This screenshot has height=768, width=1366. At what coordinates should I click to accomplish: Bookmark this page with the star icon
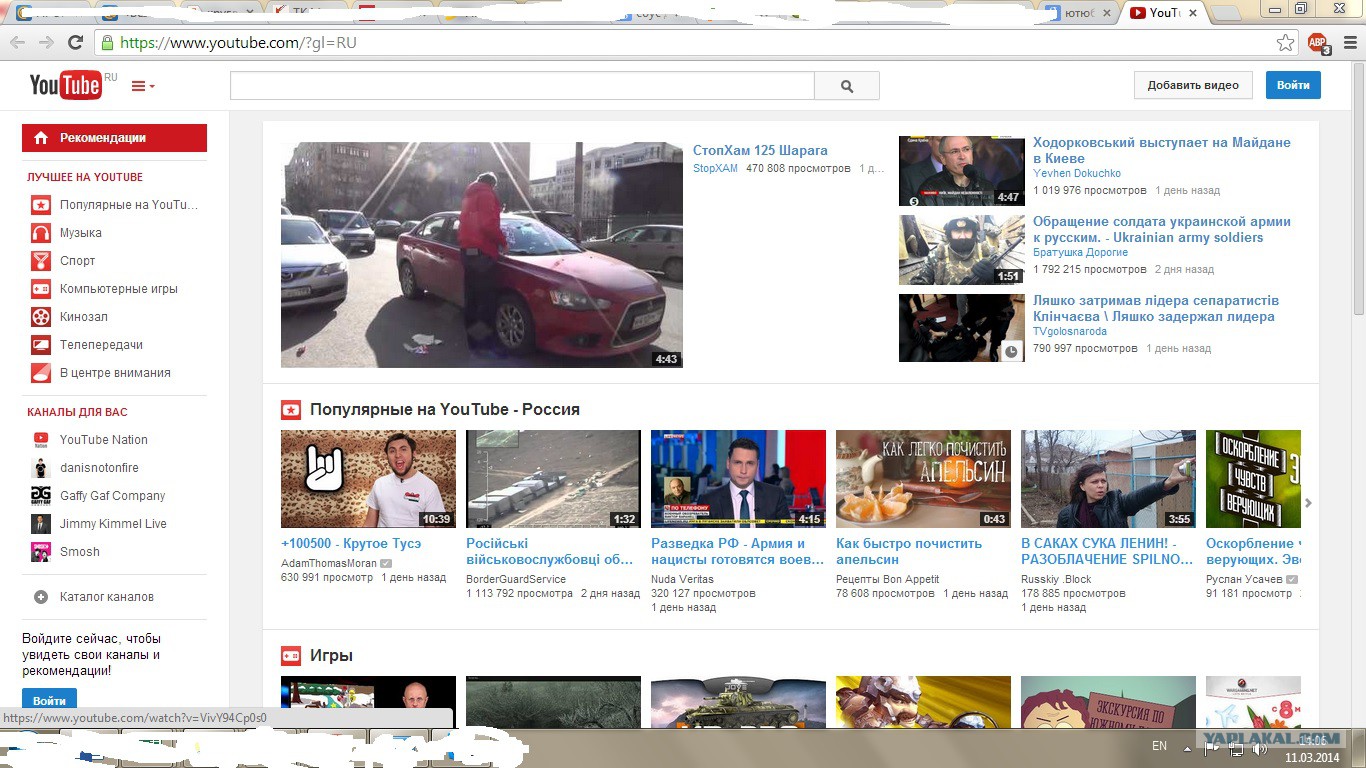pos(1286,43)
